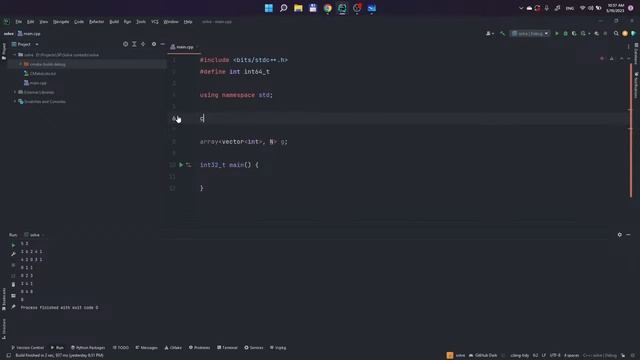Click the Rerun icon in Run panel
Image resolution: width=640 pixels, height=360 pixels.
13,245
